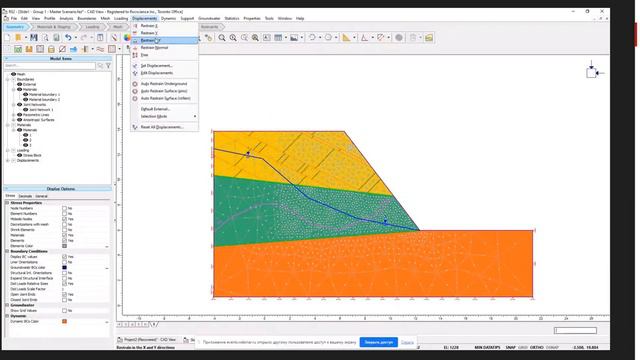
Task: Click the Redo arrow icon
Action: tap(84, 38)
